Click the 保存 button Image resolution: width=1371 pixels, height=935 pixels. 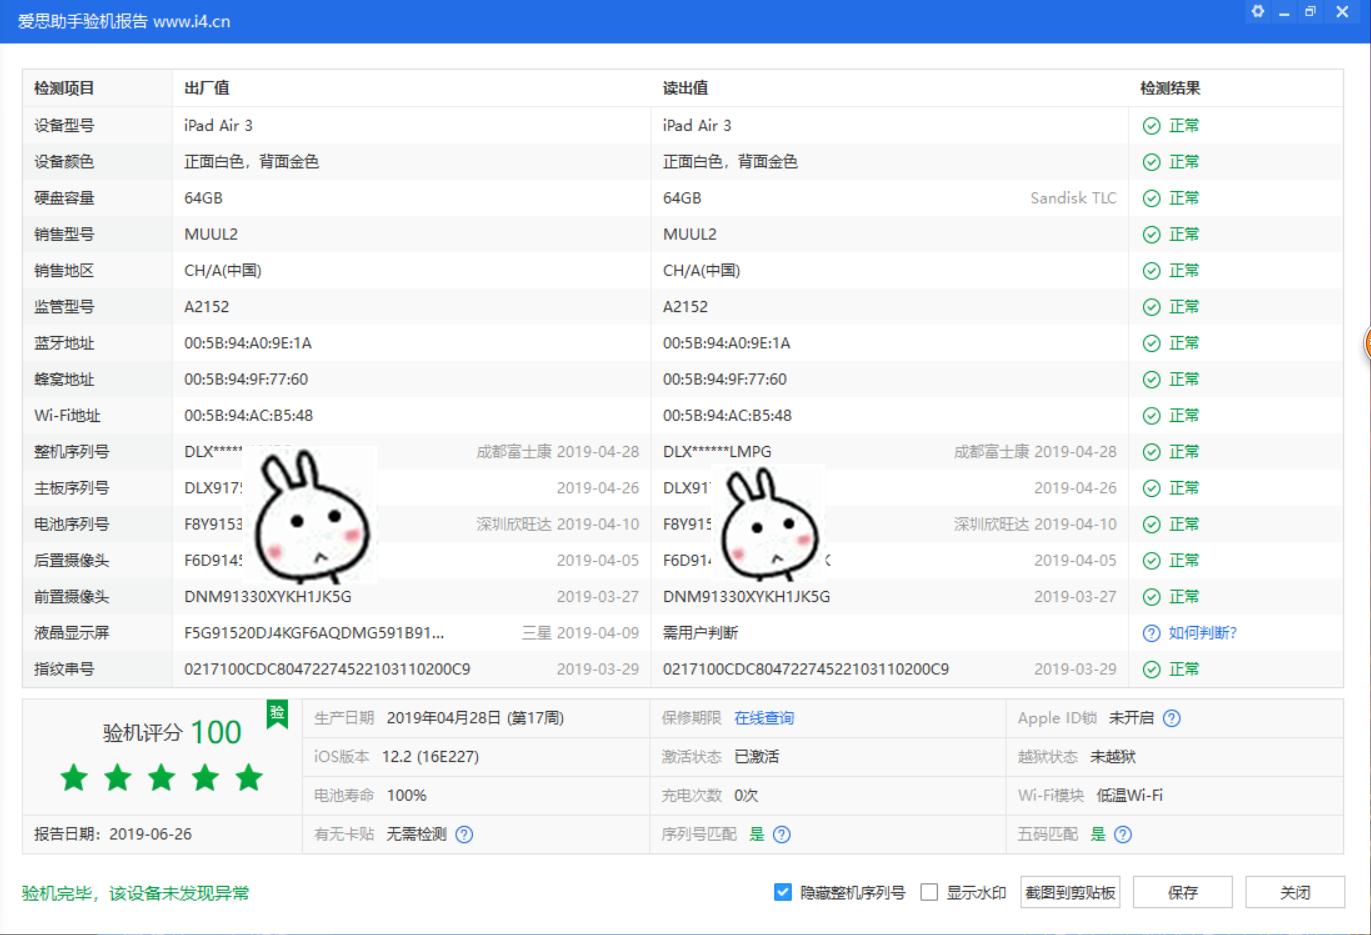point(1182,892)
